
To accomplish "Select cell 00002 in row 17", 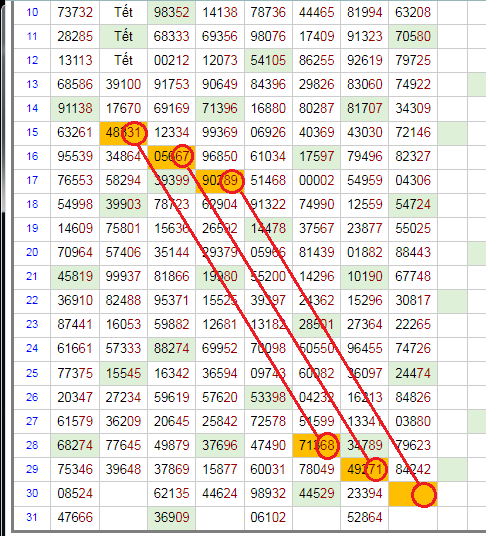I will [316, 180].
